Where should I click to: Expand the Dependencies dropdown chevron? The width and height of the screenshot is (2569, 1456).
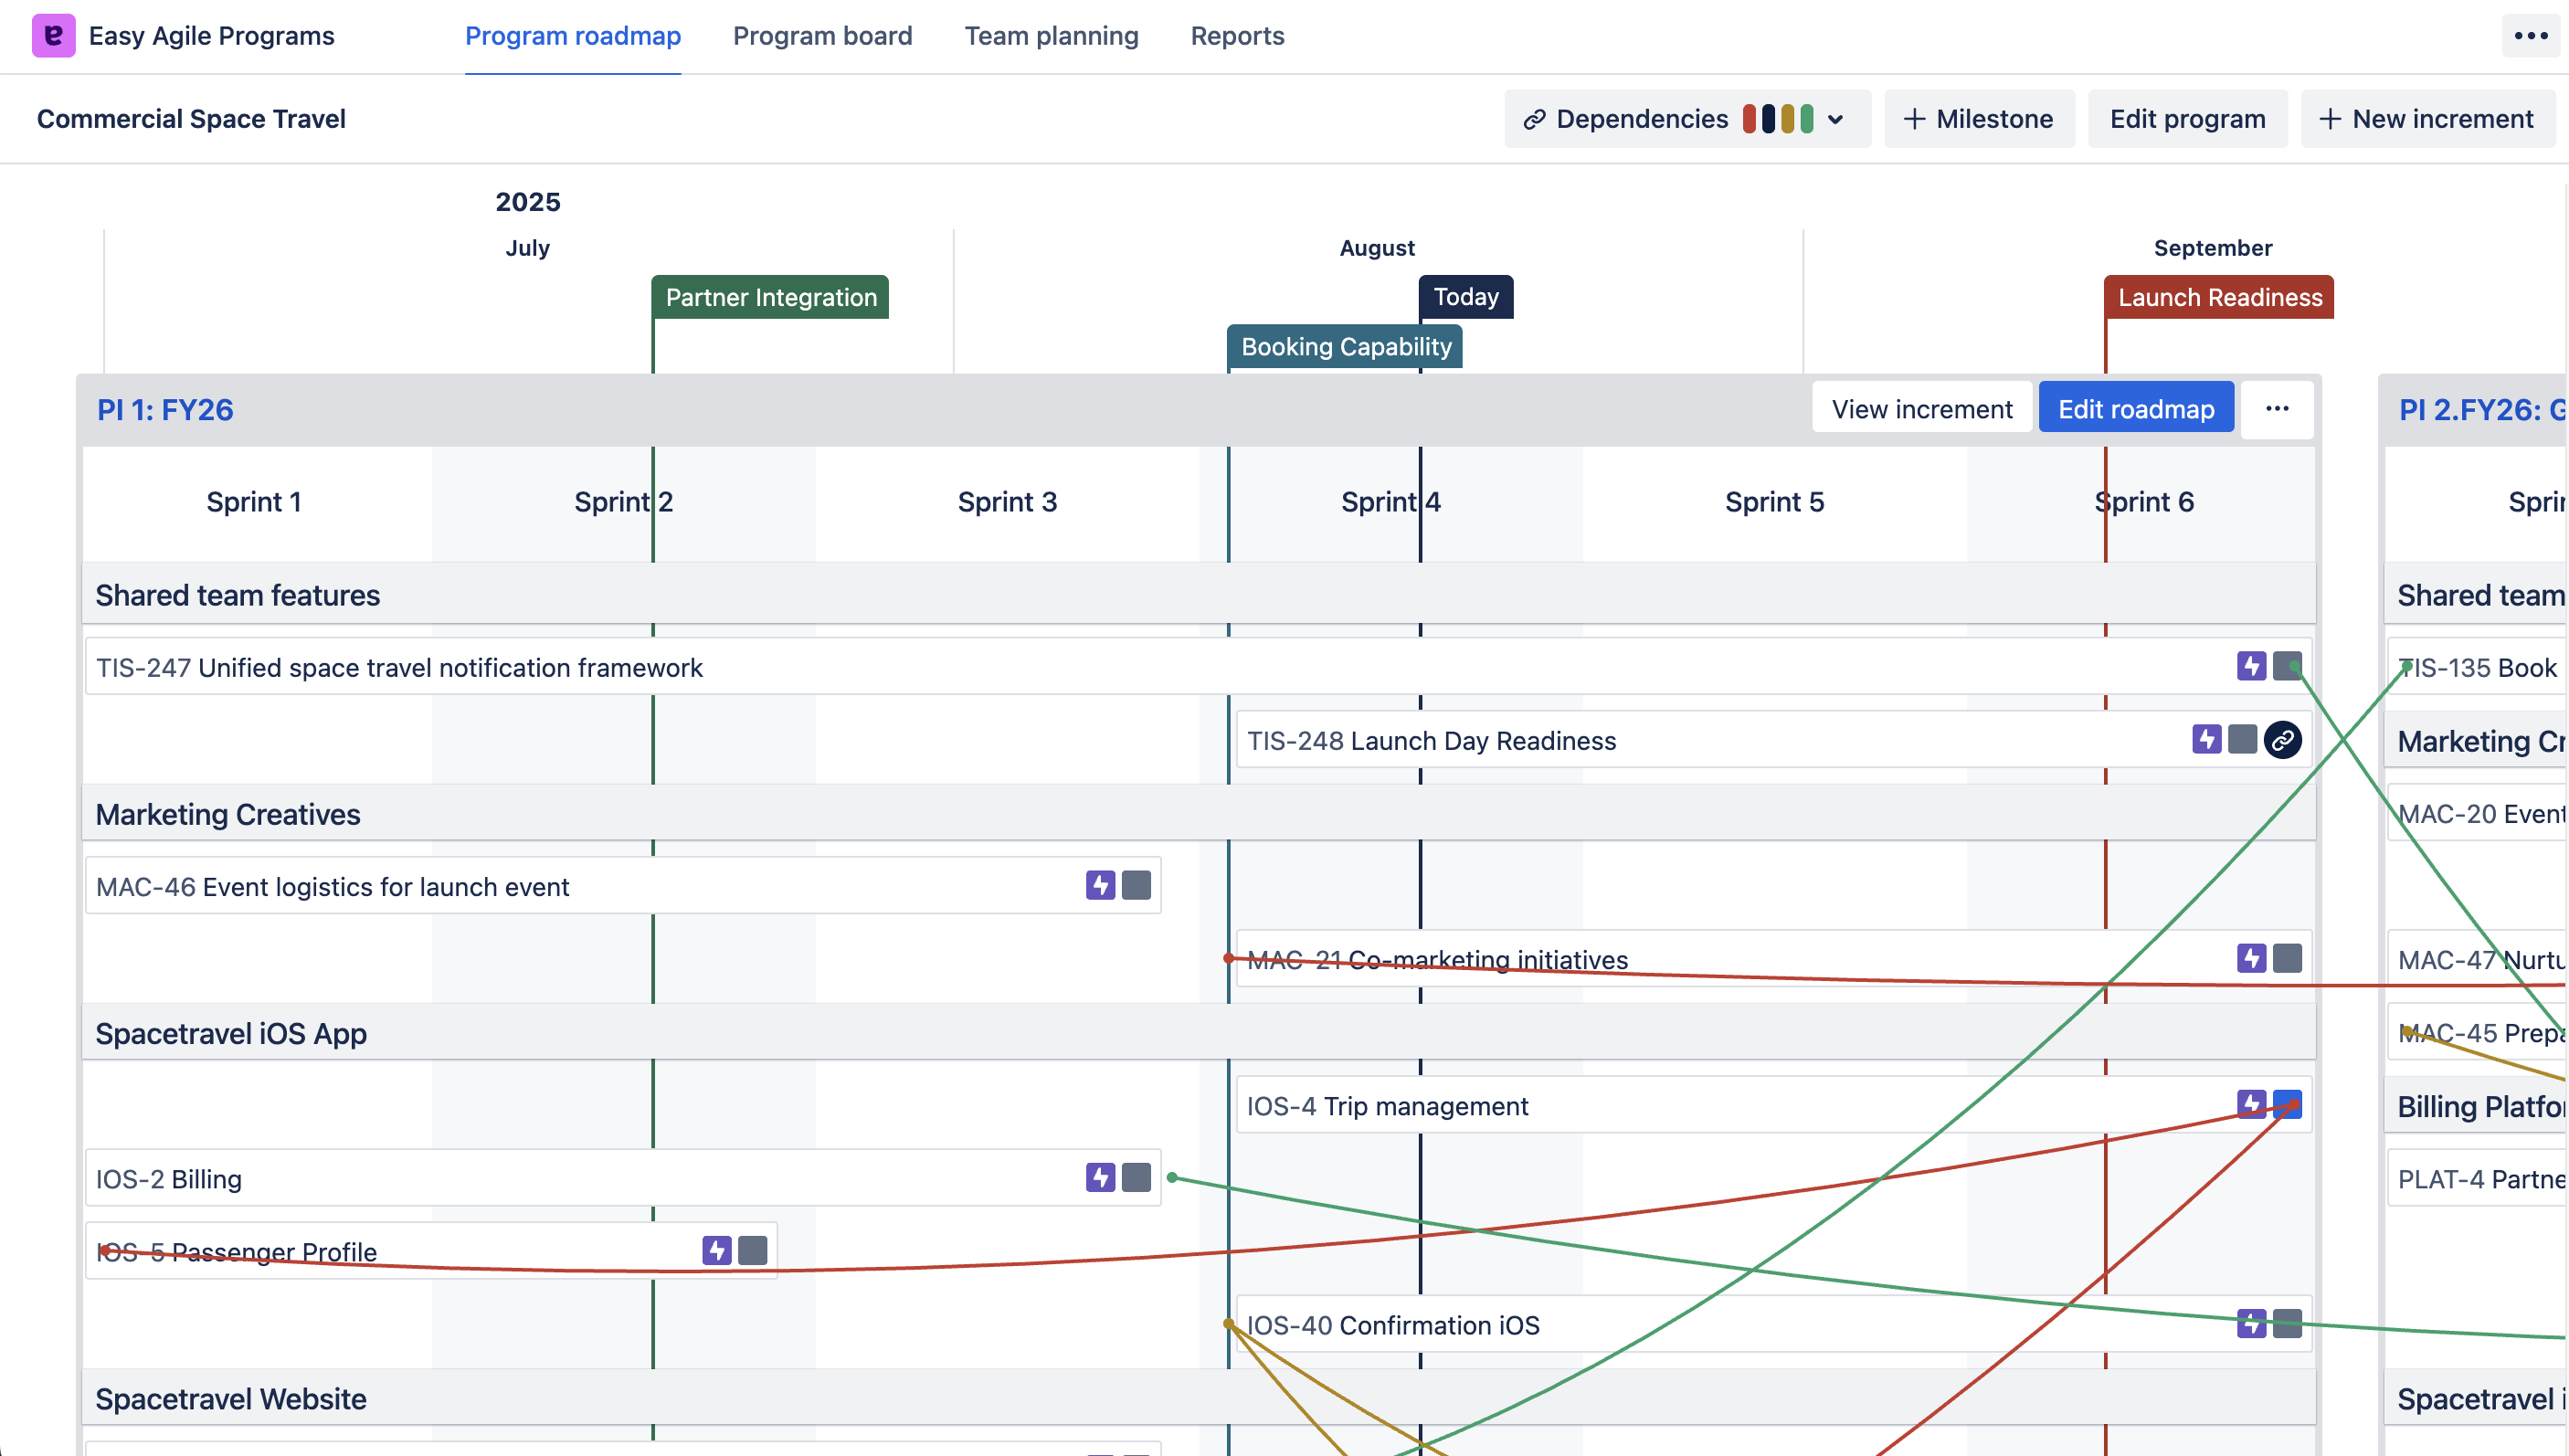[1835, 119]
